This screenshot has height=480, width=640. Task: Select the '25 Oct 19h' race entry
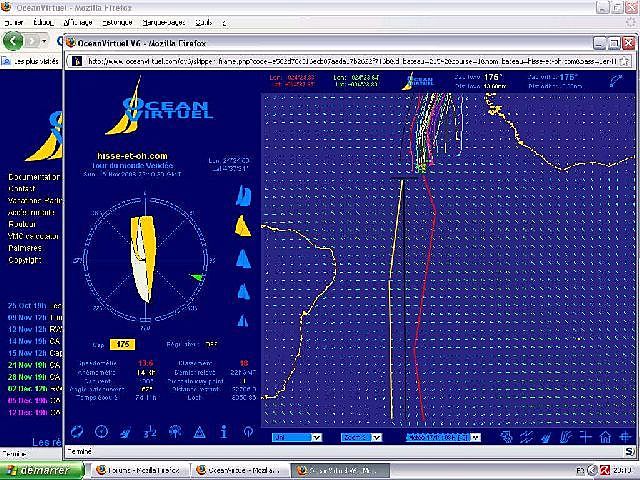[34, 305]
